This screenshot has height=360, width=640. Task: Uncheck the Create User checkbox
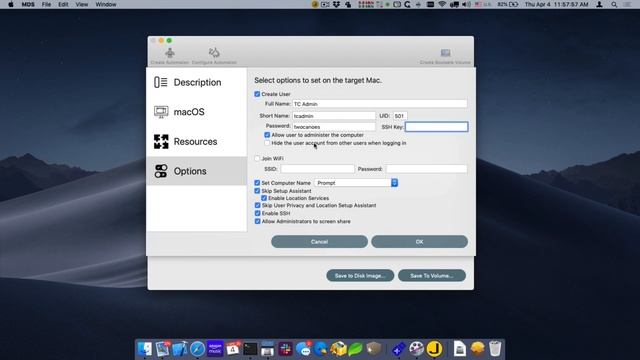click(x=257, y=94)
